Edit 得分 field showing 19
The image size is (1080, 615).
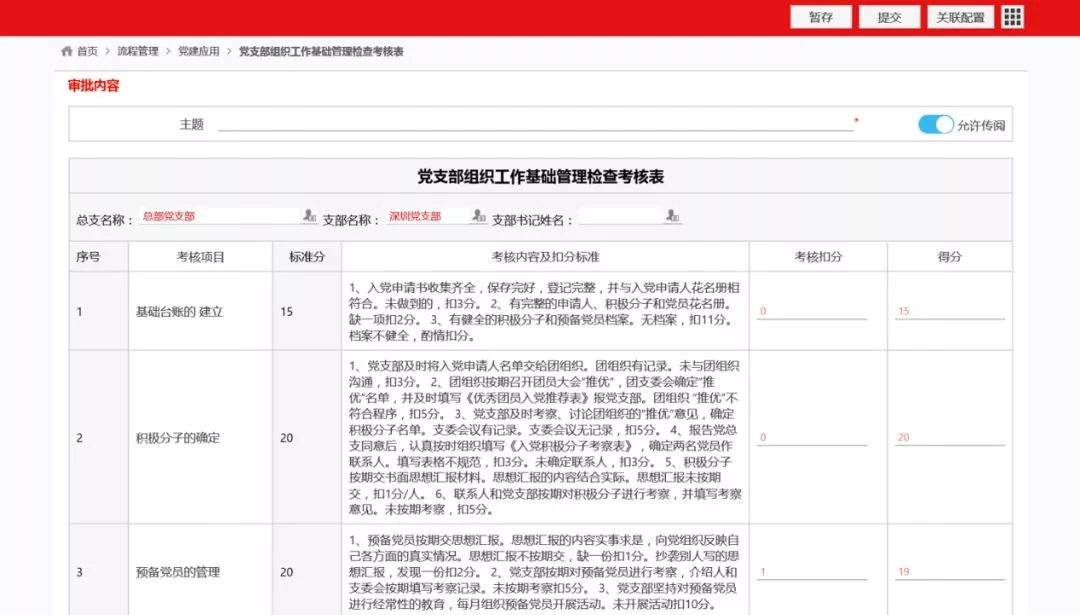[x=949, y=572]
